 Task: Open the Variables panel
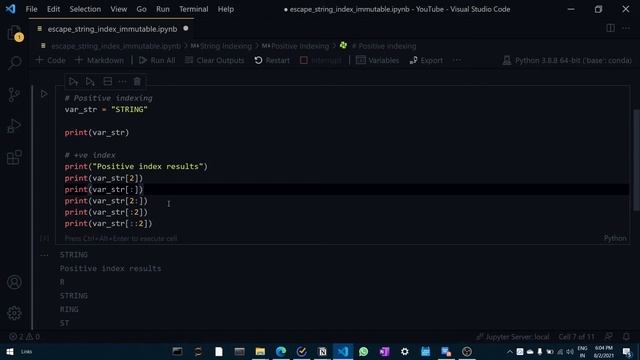click(x=378, y=60)
